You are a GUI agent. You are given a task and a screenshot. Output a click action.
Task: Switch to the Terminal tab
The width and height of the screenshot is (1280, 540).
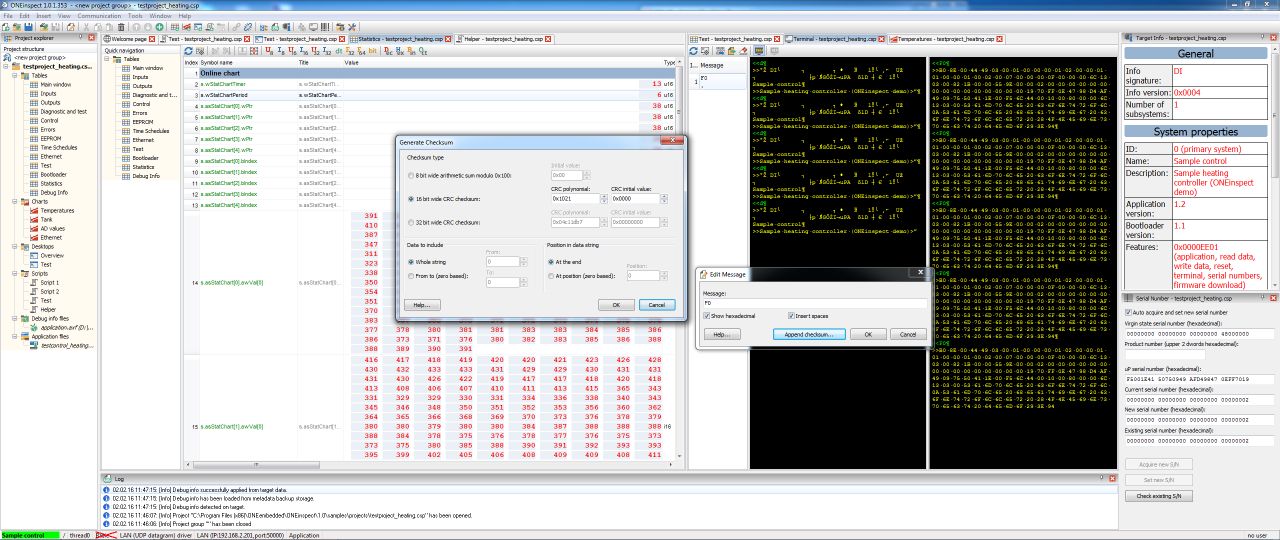pos(834,38)
